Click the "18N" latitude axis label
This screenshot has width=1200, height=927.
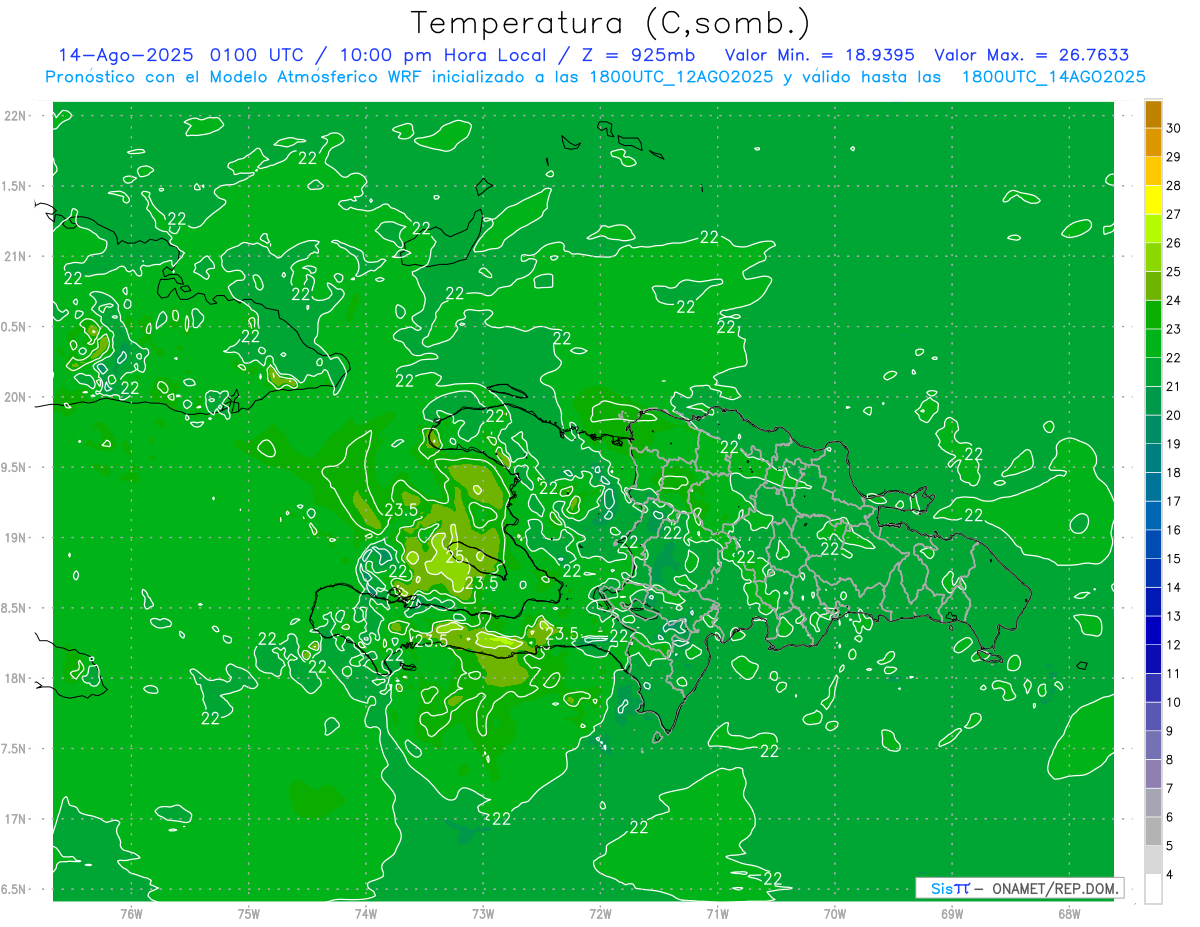[x=16, y=678]
